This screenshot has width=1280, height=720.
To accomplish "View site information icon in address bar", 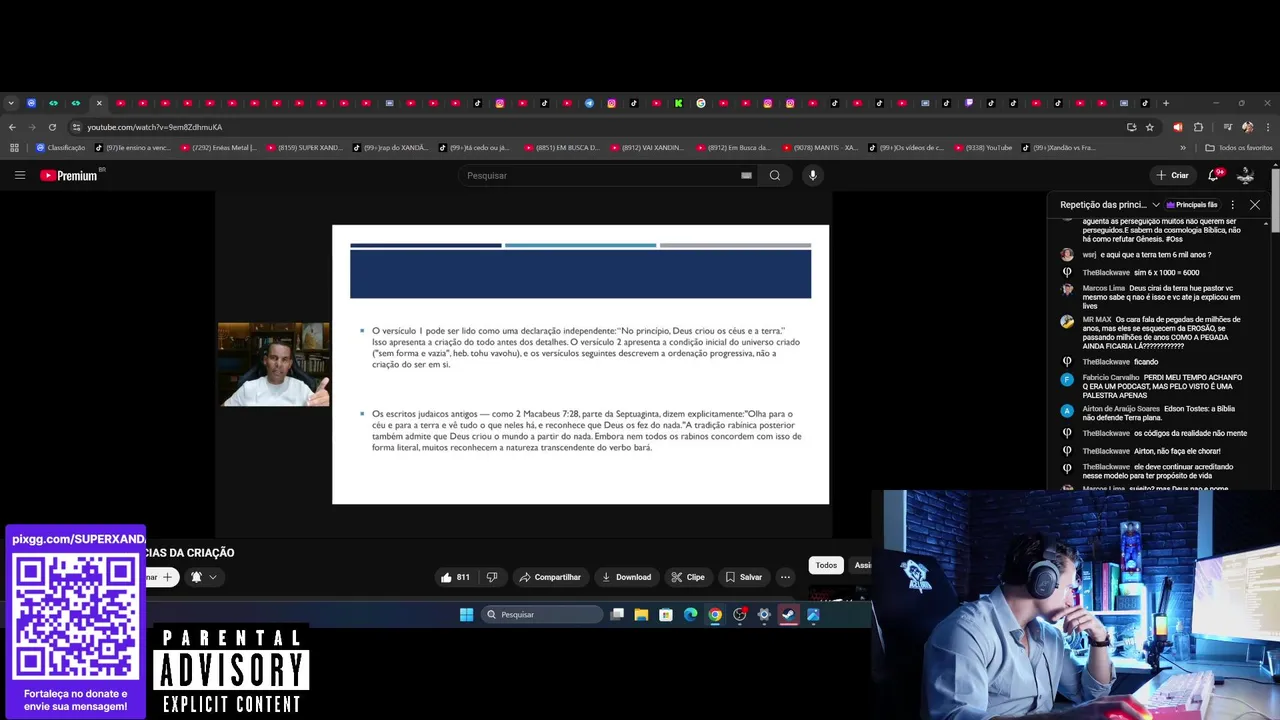I will pyautogui.click(x=76, y=127).
